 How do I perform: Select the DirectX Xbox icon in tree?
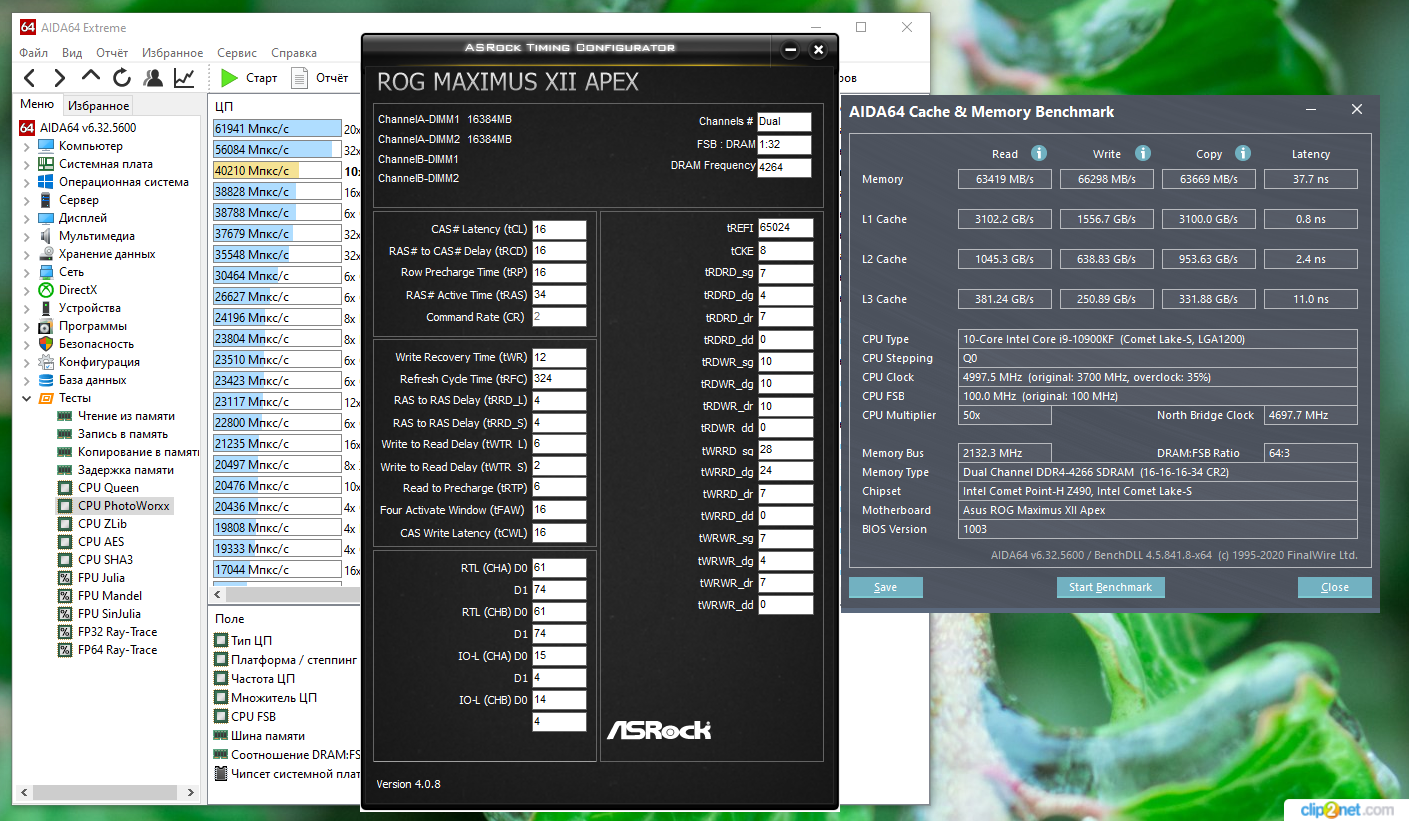click(45, 290)
